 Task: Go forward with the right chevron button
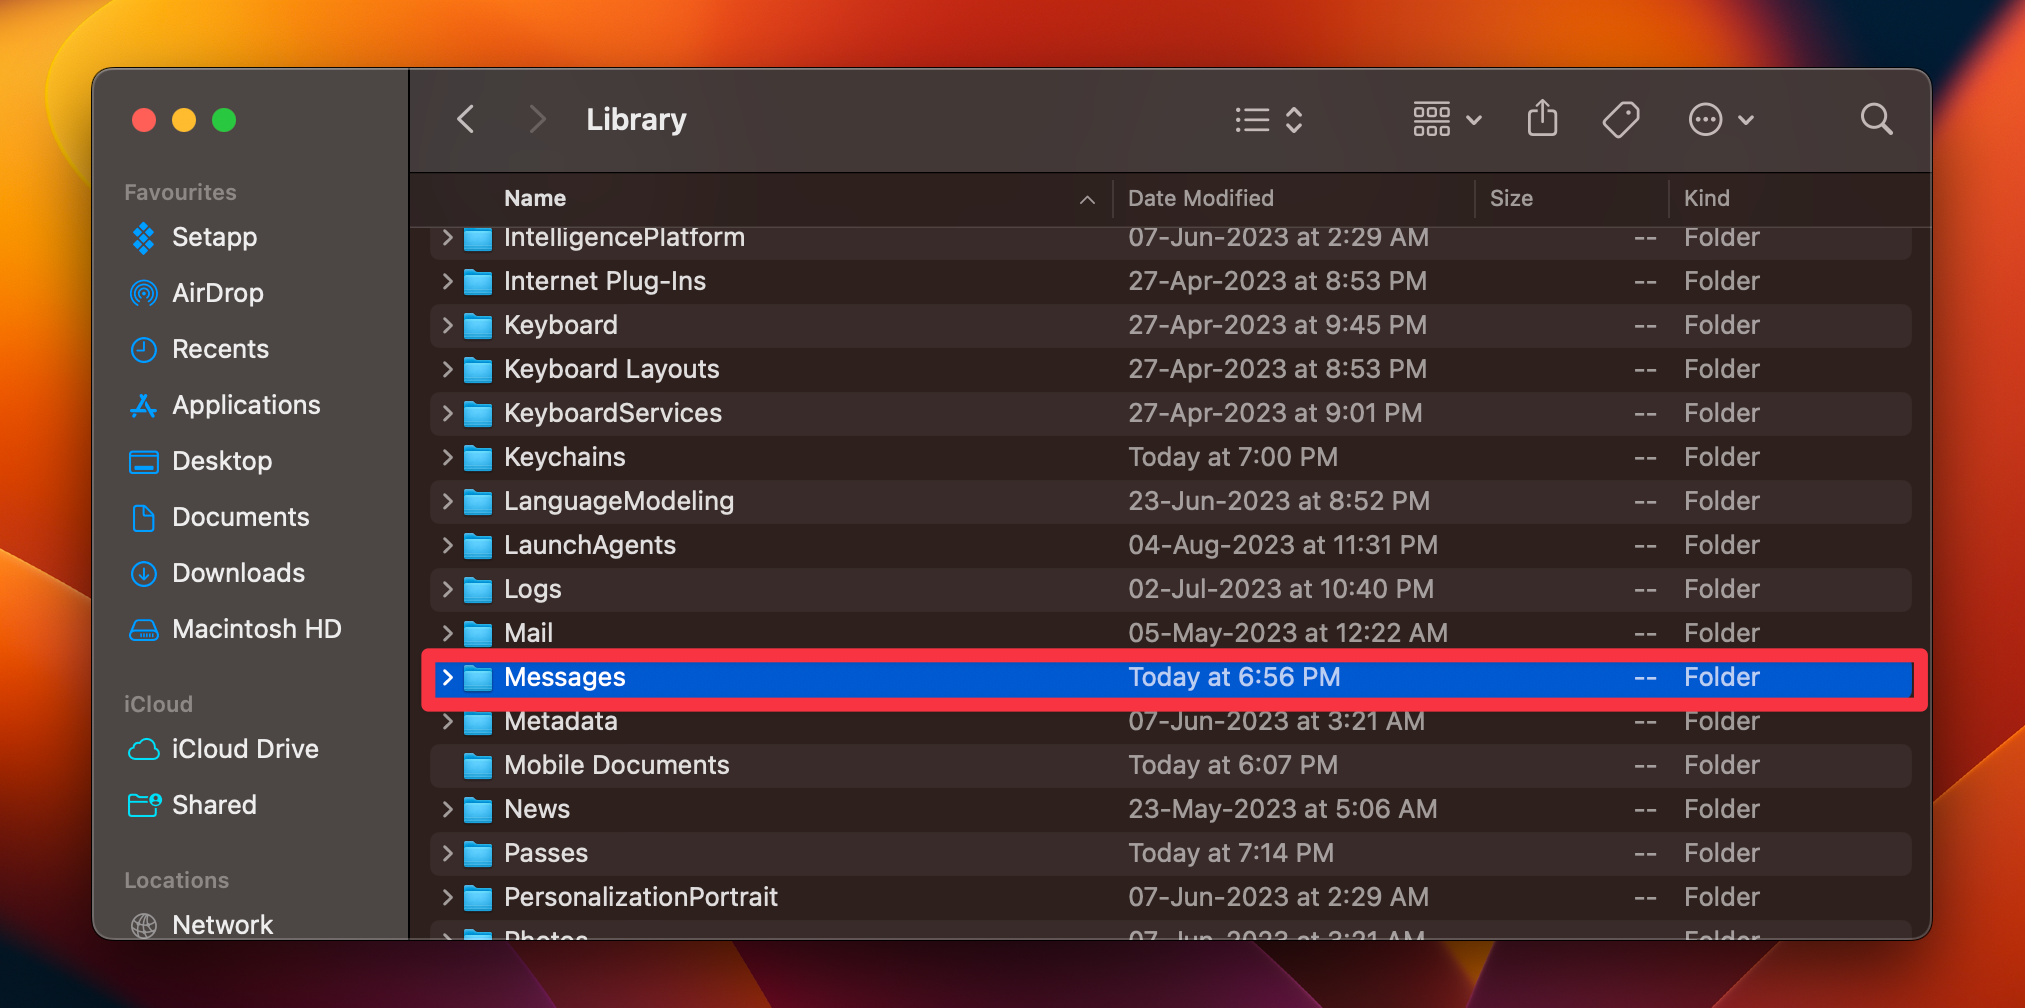coord(537,120)
